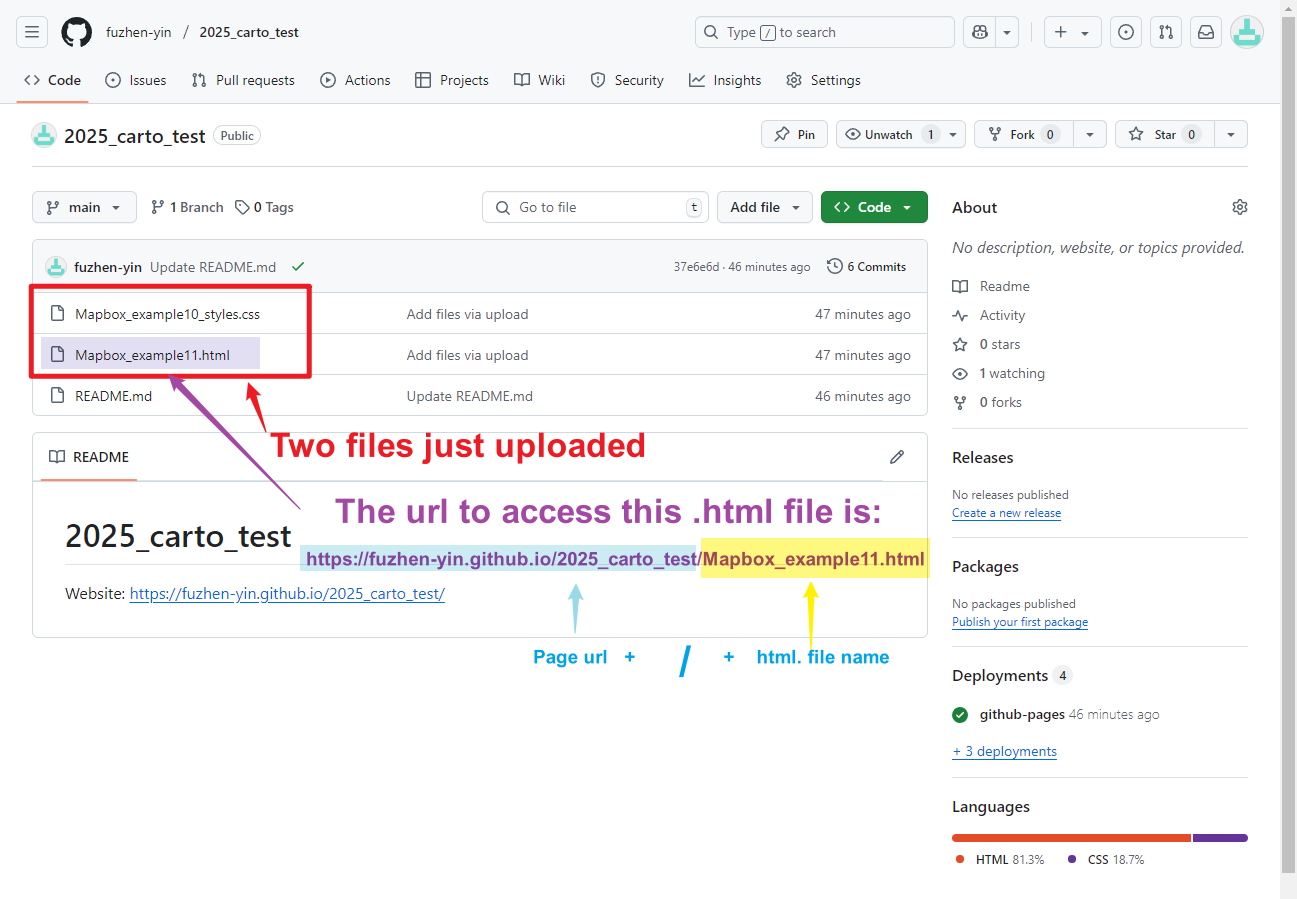Click the Mapbox_example10_styles.css file icon
This screenshot has height=899, width=1297.
click(57, 314)
